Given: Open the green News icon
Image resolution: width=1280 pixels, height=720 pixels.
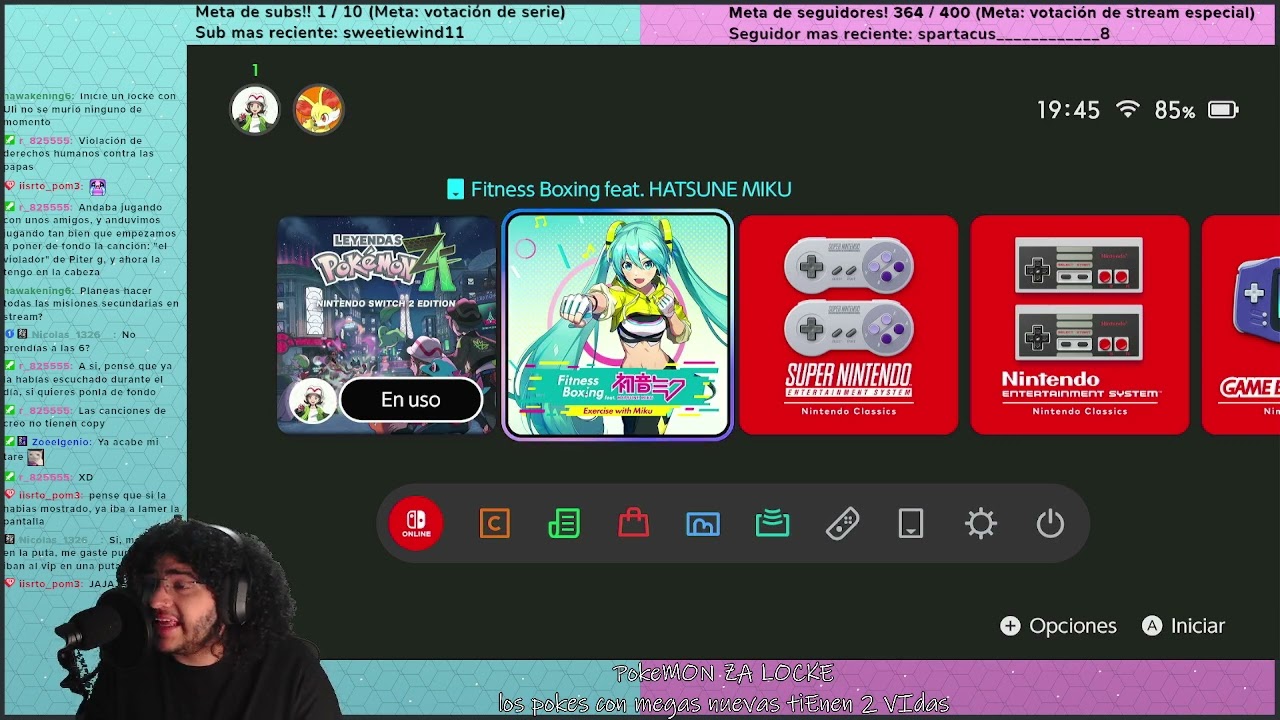Looking at the screenshot, I should (x=564, y=523).
